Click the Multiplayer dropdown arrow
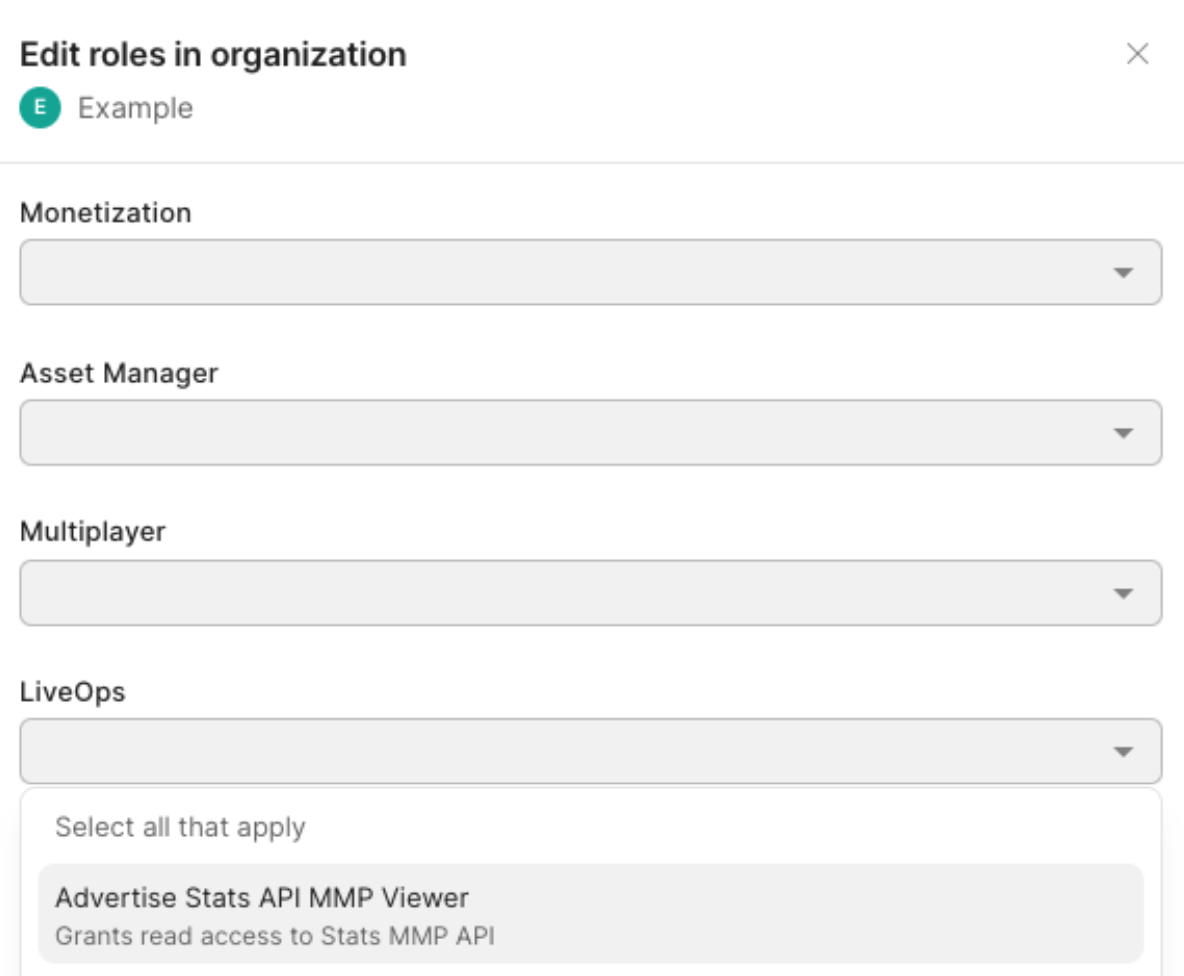 coord(1124,593)
